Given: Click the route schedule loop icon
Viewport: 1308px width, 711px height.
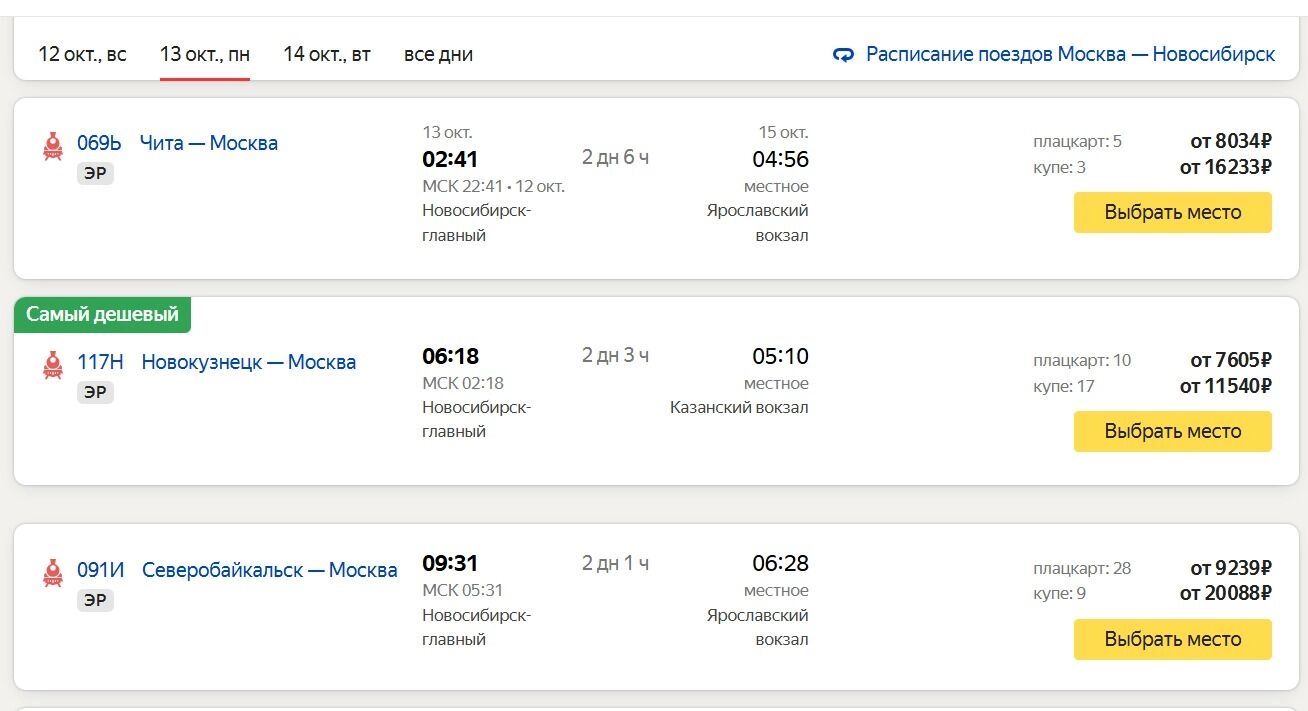Looking at the screenshot, I should (843, 55).
